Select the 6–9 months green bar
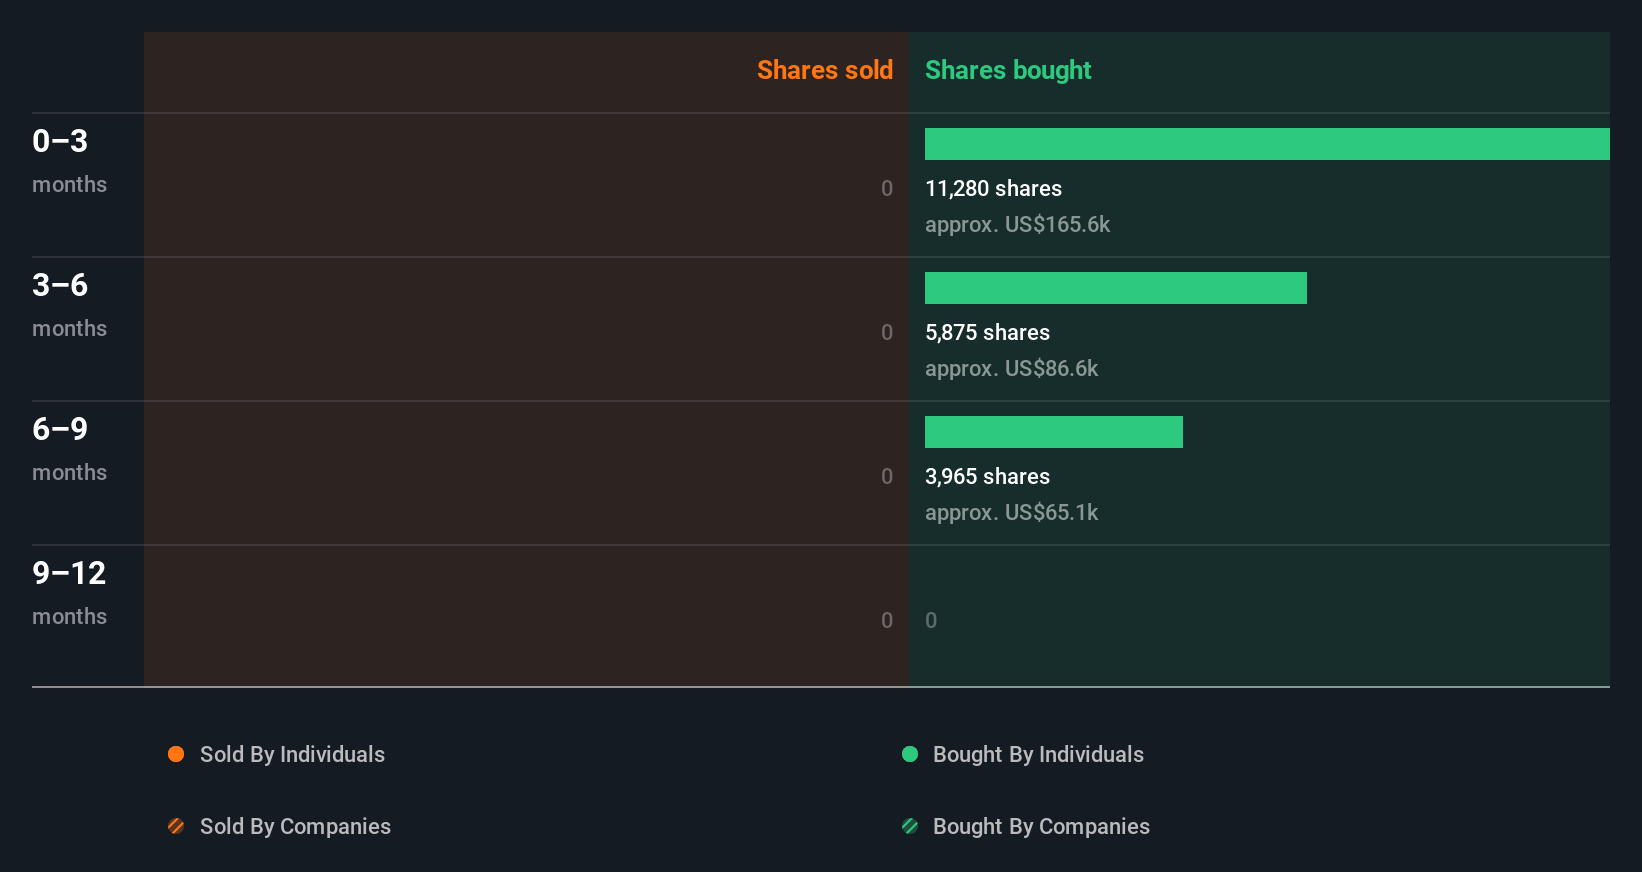 tap(1054, 432)
